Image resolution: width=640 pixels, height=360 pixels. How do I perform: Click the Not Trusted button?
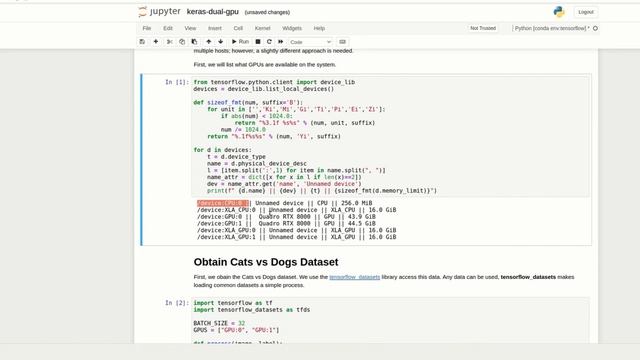click(x=483, y=28)
